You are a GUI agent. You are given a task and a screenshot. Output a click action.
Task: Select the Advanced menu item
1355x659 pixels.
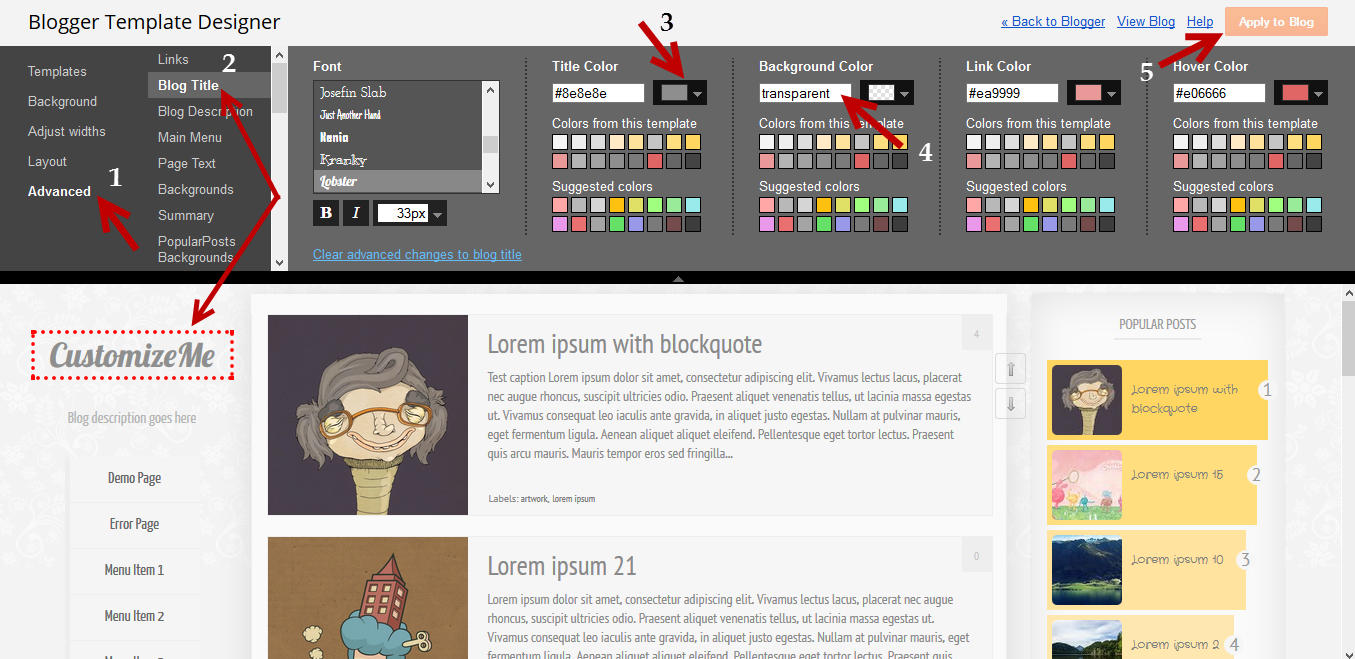pos(59,191)
